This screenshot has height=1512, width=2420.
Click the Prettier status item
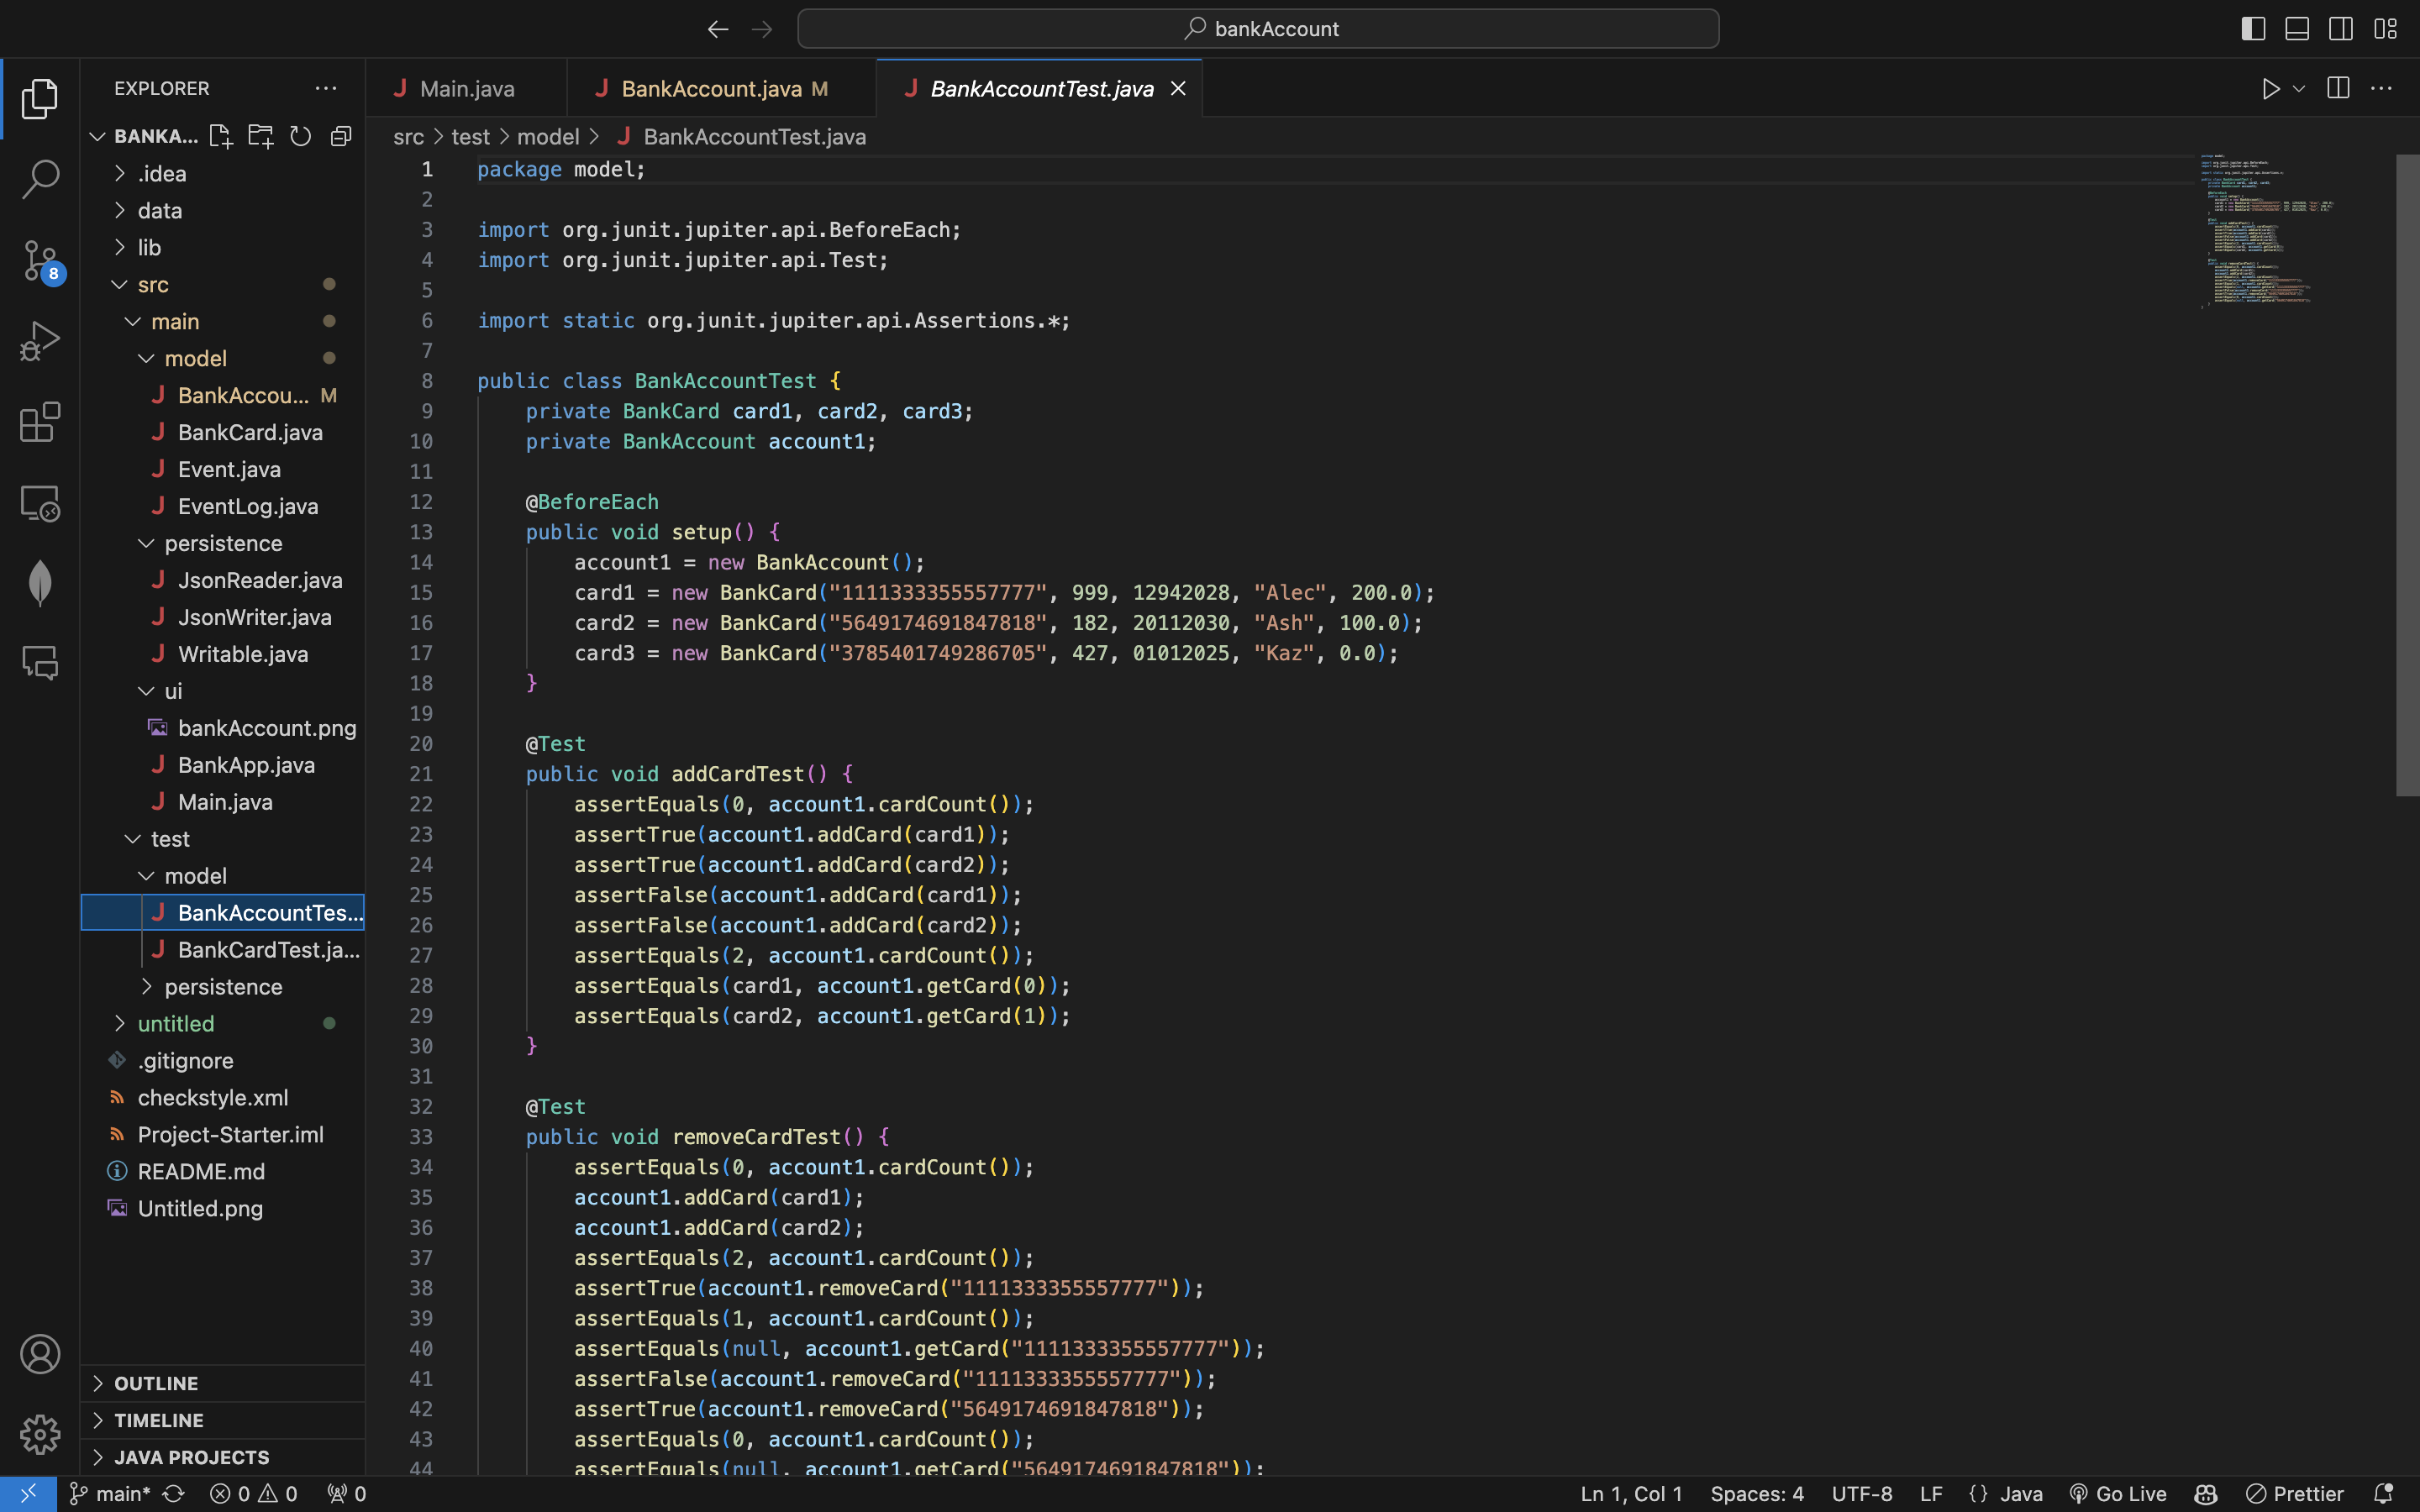coord(2295,1494)
